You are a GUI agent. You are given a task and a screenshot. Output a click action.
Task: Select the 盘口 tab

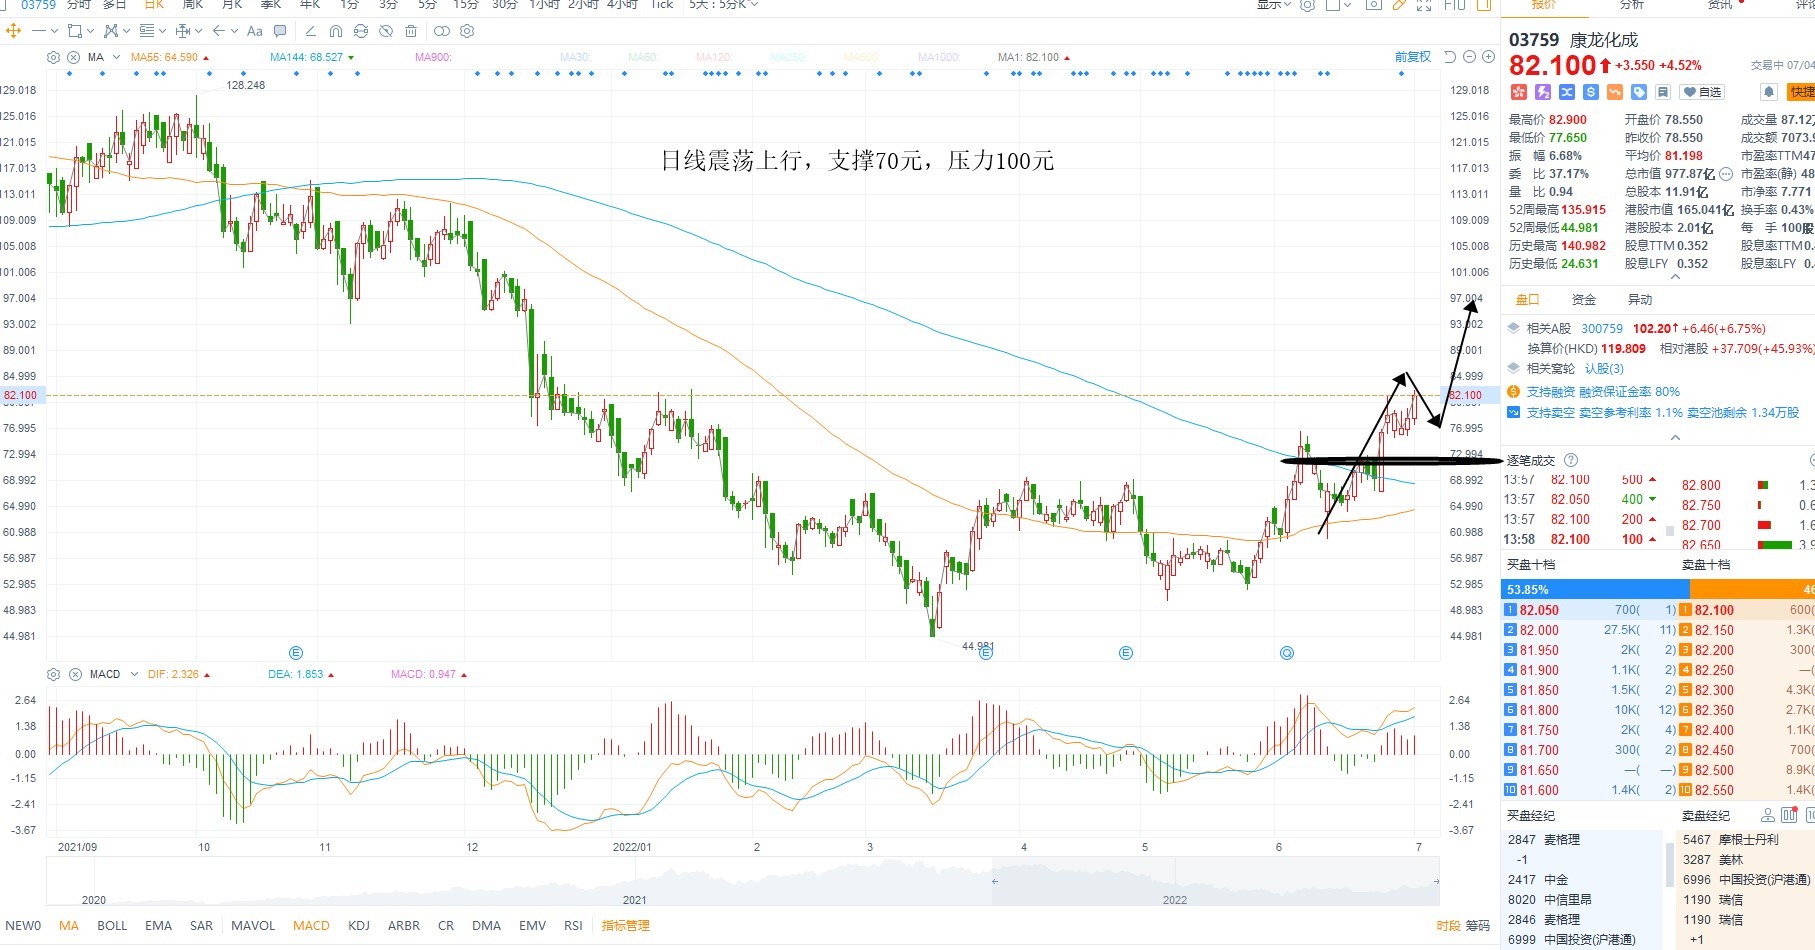(1528, 299)
